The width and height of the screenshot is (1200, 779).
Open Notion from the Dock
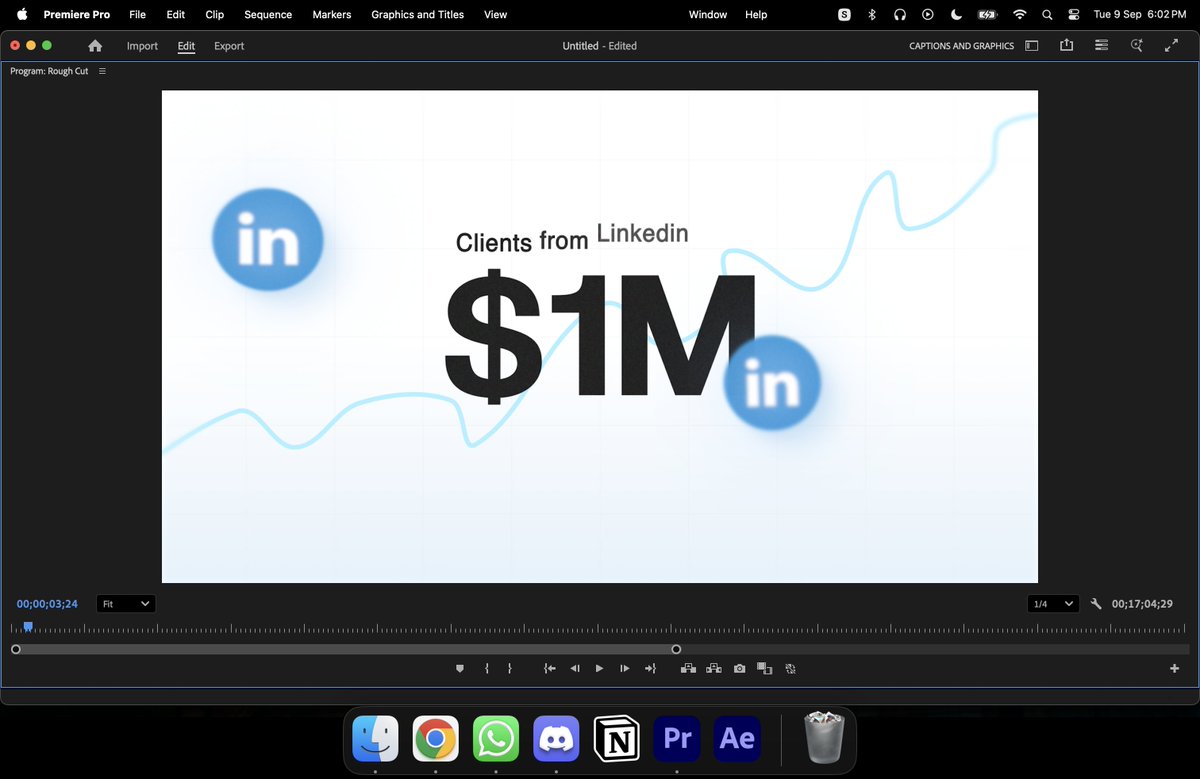click(x=617, y=739)
